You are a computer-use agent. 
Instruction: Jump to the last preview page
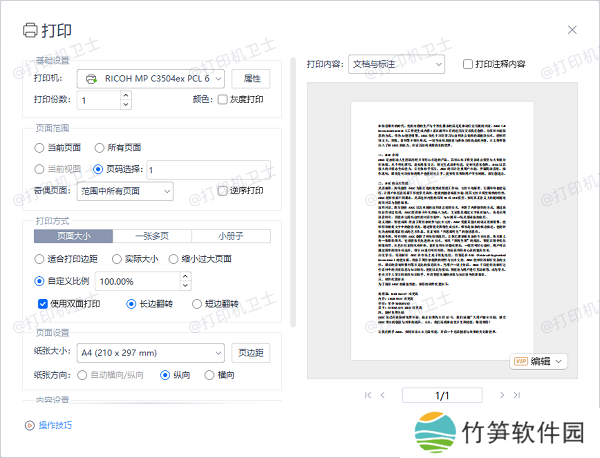[x=516, y=396]
